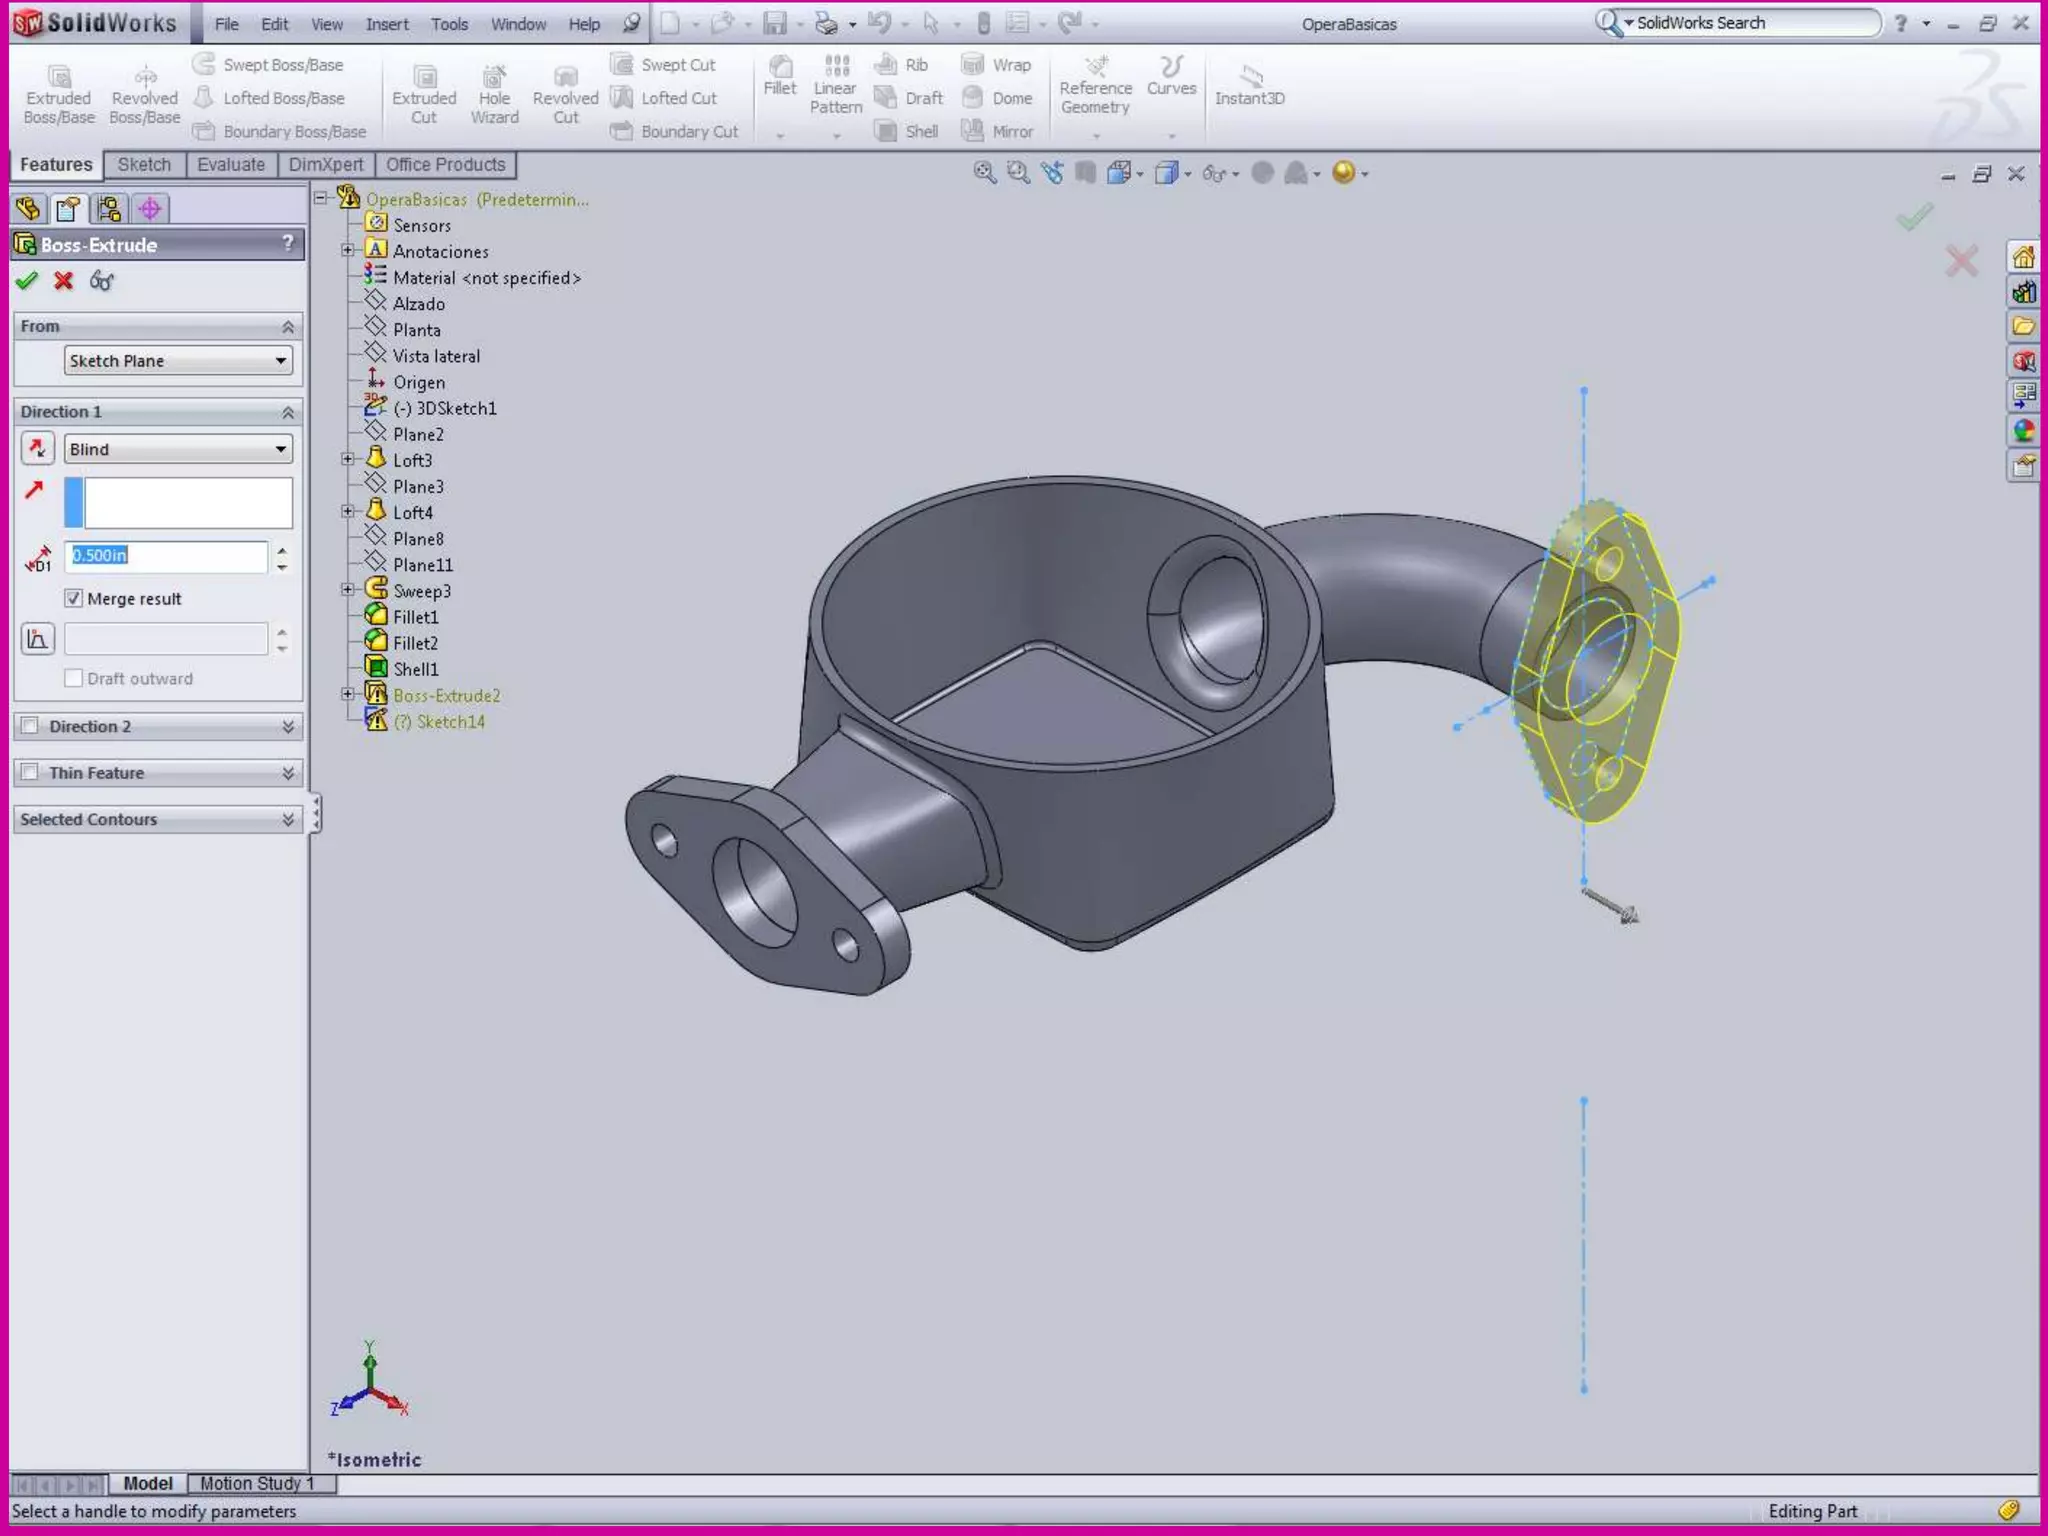Cancel Boss-Extrude with the red X

click(64, 281)
